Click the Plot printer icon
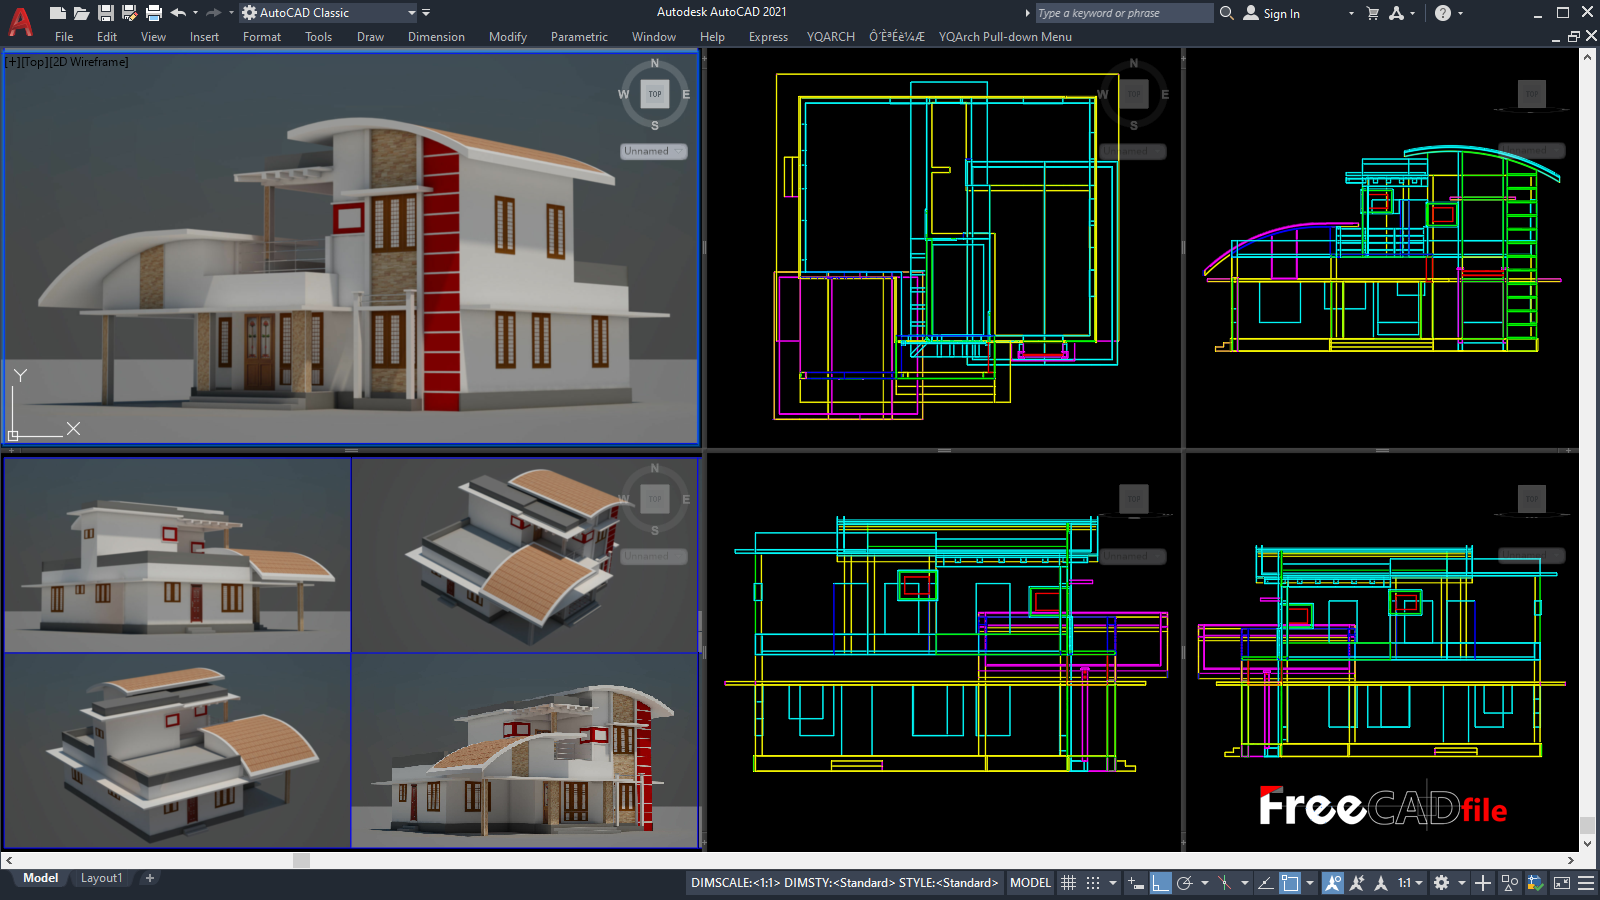This screenshot has height=900, width=1600. 153,13
